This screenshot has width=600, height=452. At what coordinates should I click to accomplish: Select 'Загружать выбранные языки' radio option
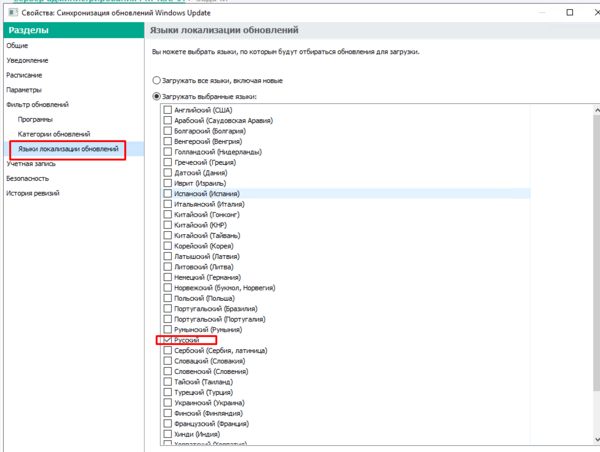(x=157, y=96)
